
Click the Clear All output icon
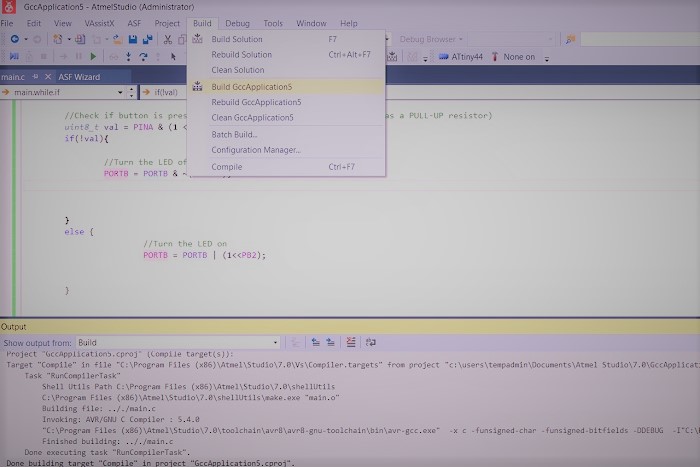coord(351,342)
